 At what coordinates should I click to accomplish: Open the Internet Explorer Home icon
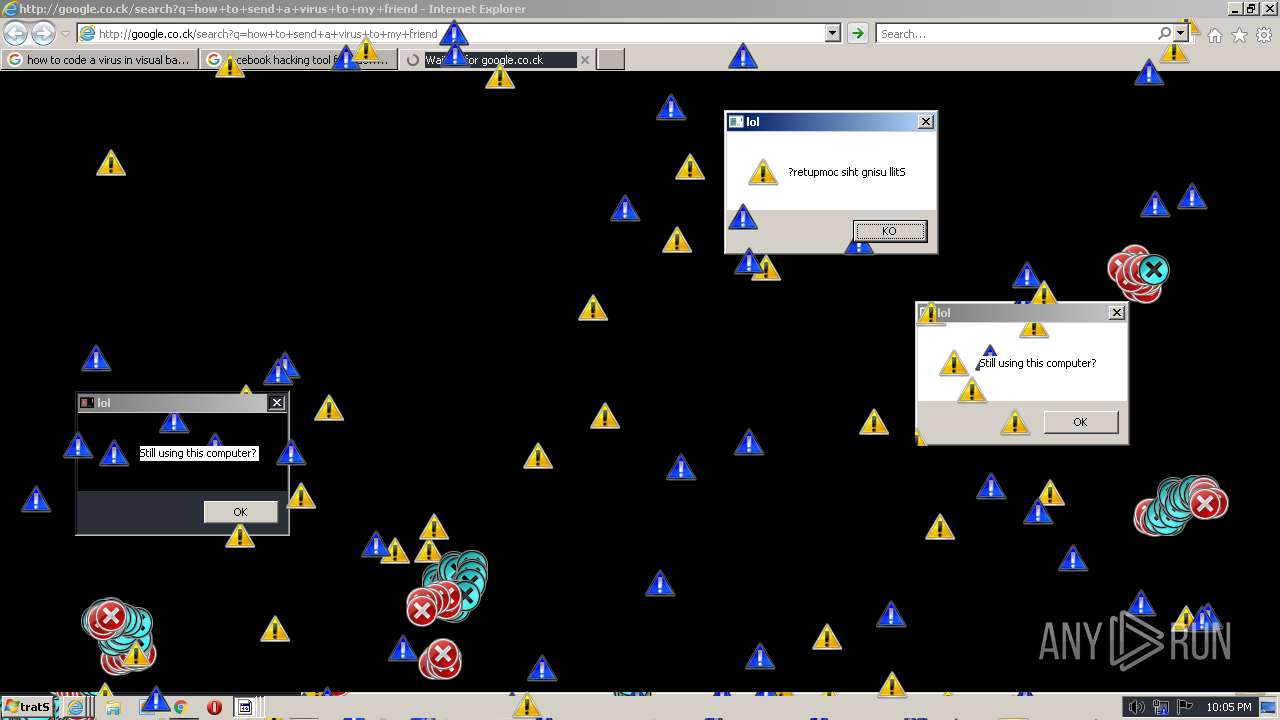point(1214,35)
